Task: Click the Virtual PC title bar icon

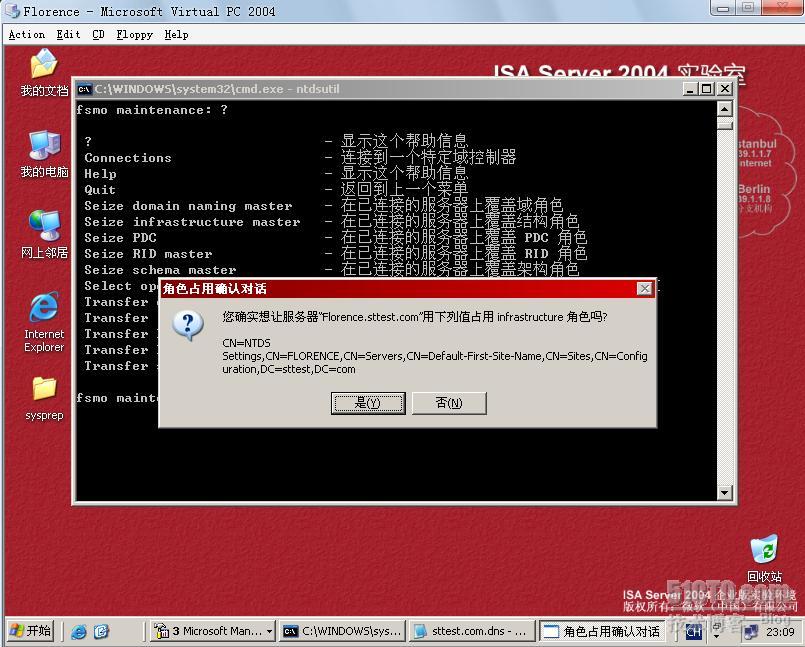Action: click(12, 11)
